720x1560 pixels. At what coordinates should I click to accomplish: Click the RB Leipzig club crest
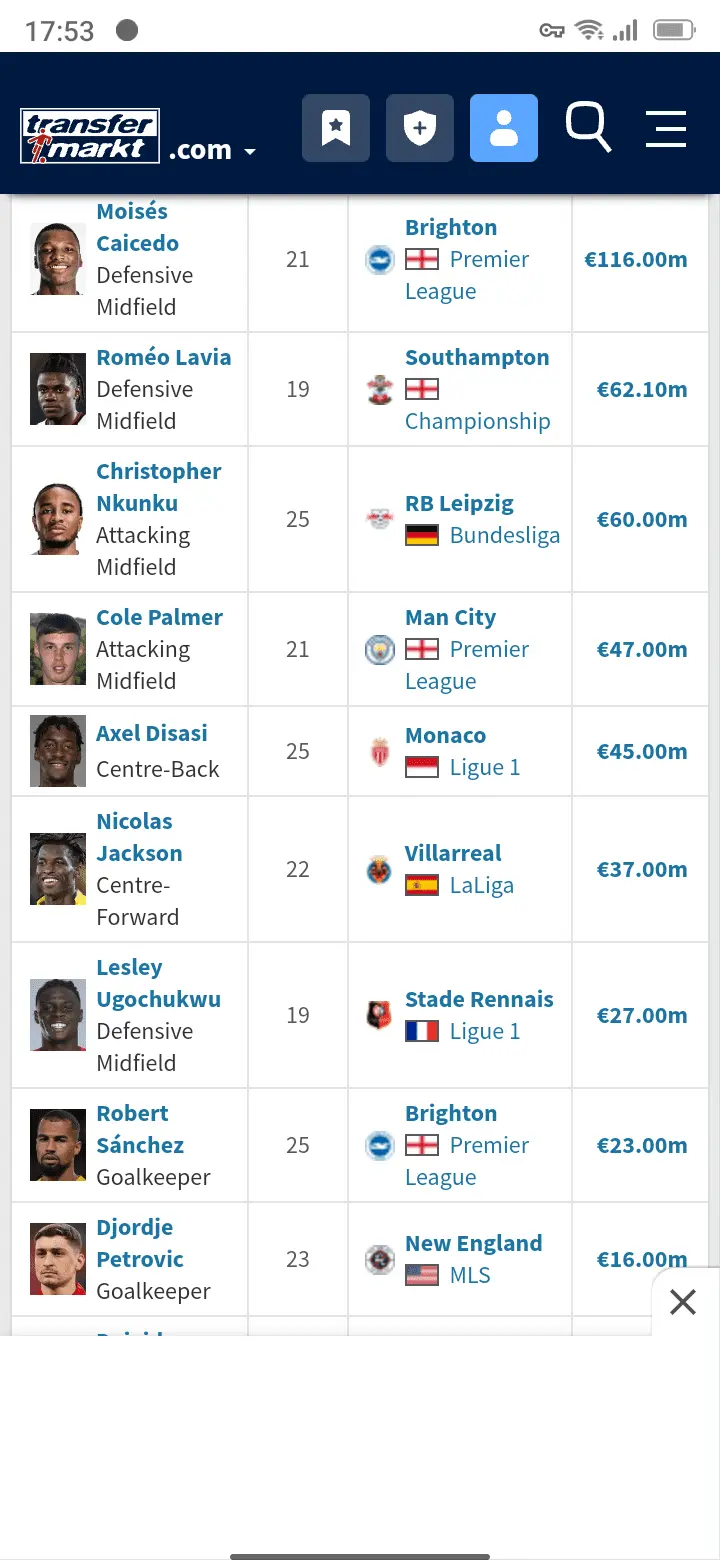(380, 519)
